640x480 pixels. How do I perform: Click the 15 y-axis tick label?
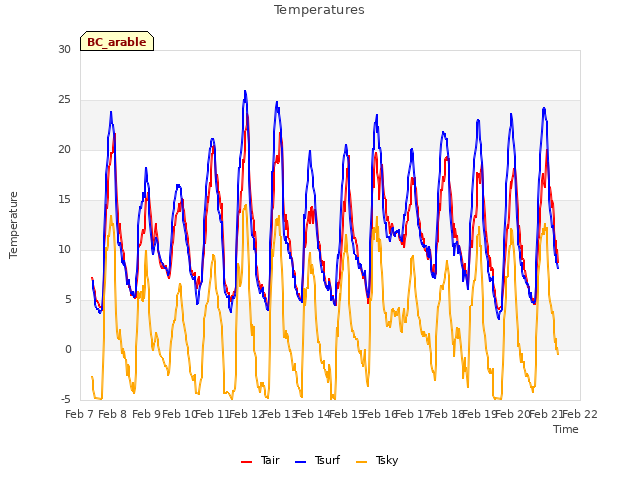64,200
